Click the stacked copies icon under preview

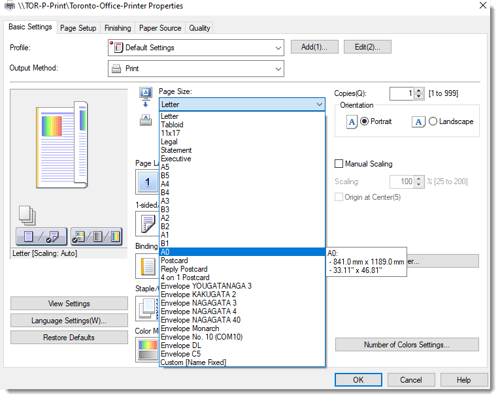(x=27, y=215)
